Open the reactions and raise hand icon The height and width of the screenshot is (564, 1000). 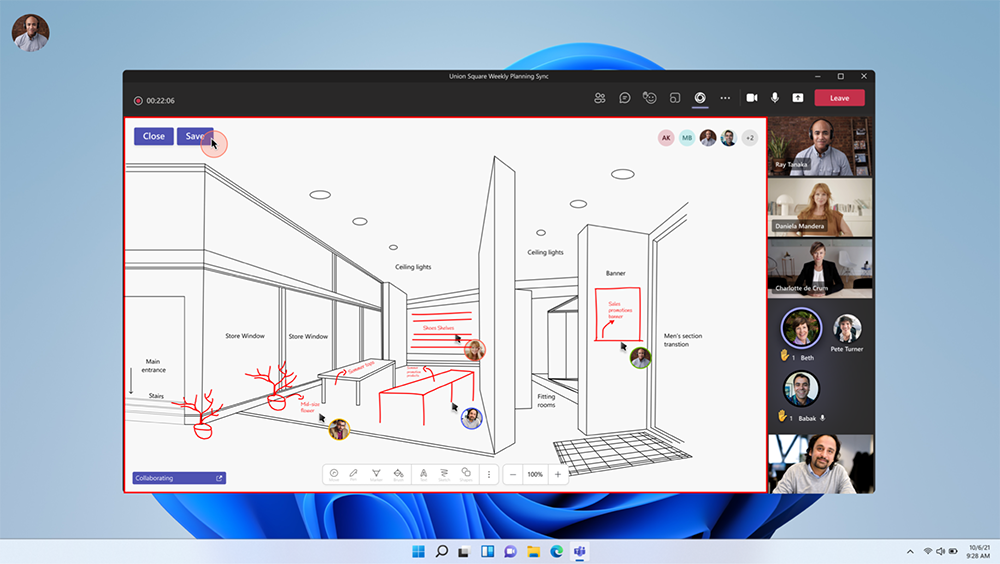pyautogui.click(x=649, y=98)
